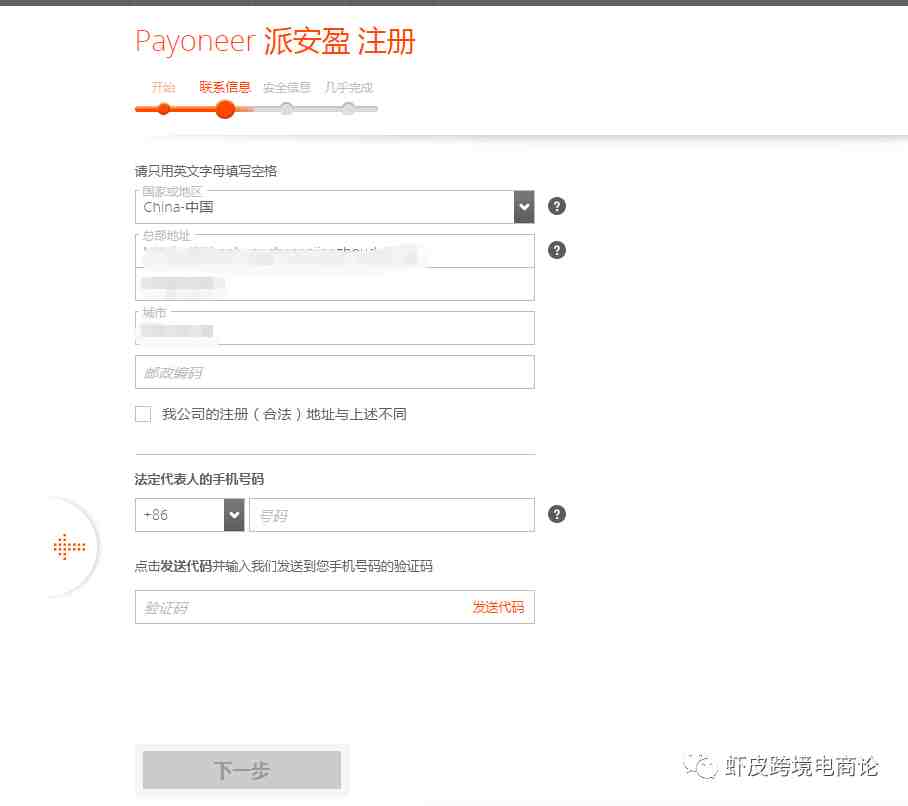Click the Payoneer 派安盈 注册 heading
Viewport: 908px width, 806px height.
(275, 41)
